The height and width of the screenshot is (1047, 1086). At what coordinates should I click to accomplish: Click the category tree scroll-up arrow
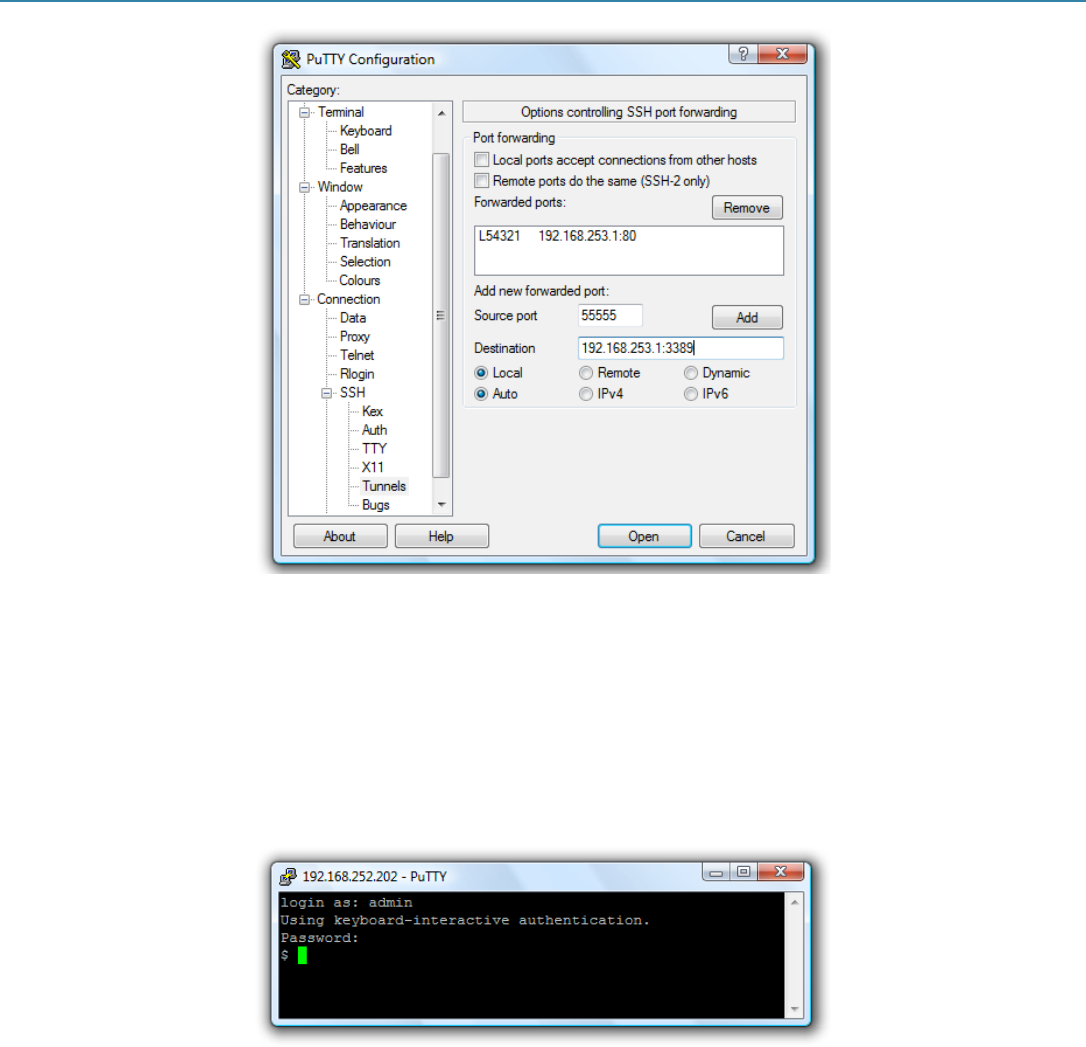point(441,113)
